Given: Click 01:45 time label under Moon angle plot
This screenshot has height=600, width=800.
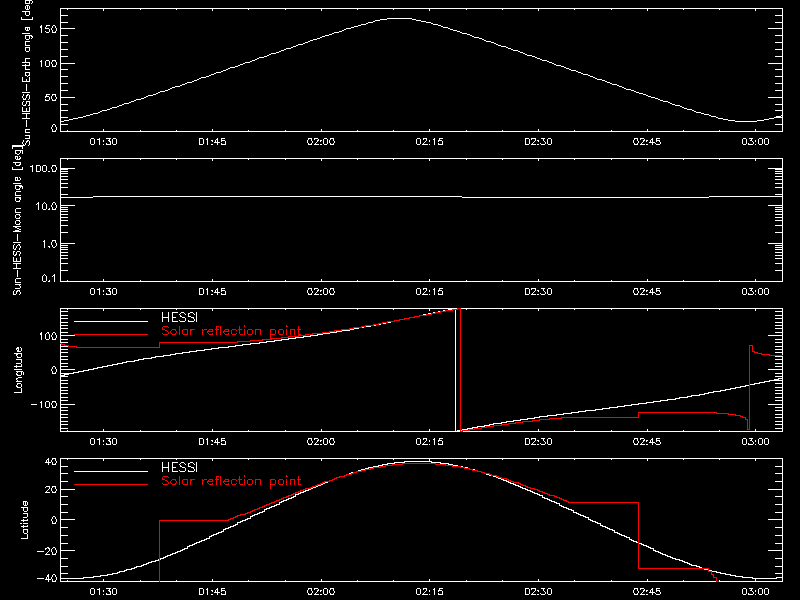Looking at the screenshot, I should 212,292.
